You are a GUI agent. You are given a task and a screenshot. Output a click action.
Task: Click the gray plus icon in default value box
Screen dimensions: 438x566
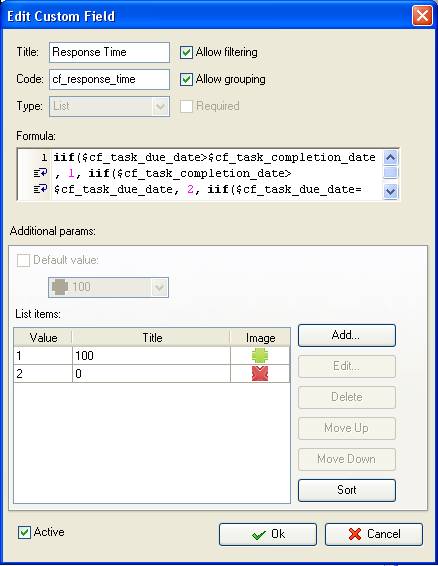tap(60, 287)
